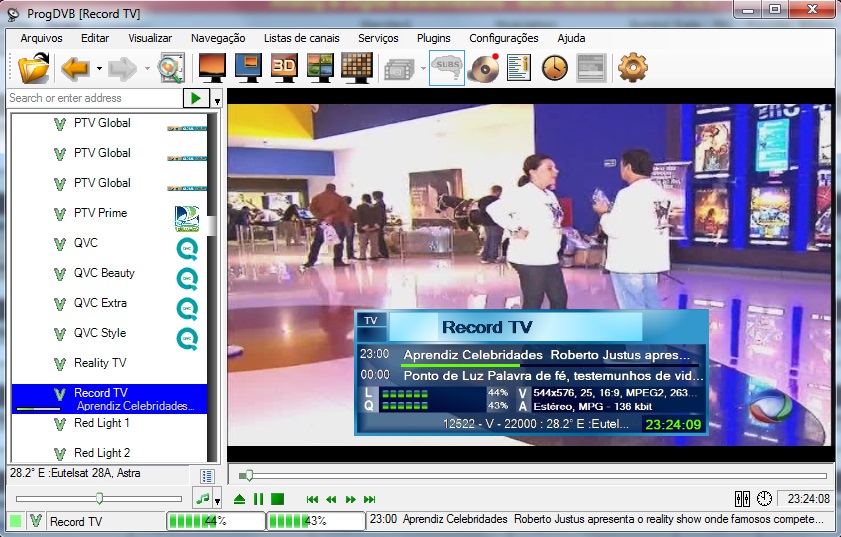Viewport: 841px width, 537px height.
Task: Open the Navegação menu
Action: pos(218,38)
